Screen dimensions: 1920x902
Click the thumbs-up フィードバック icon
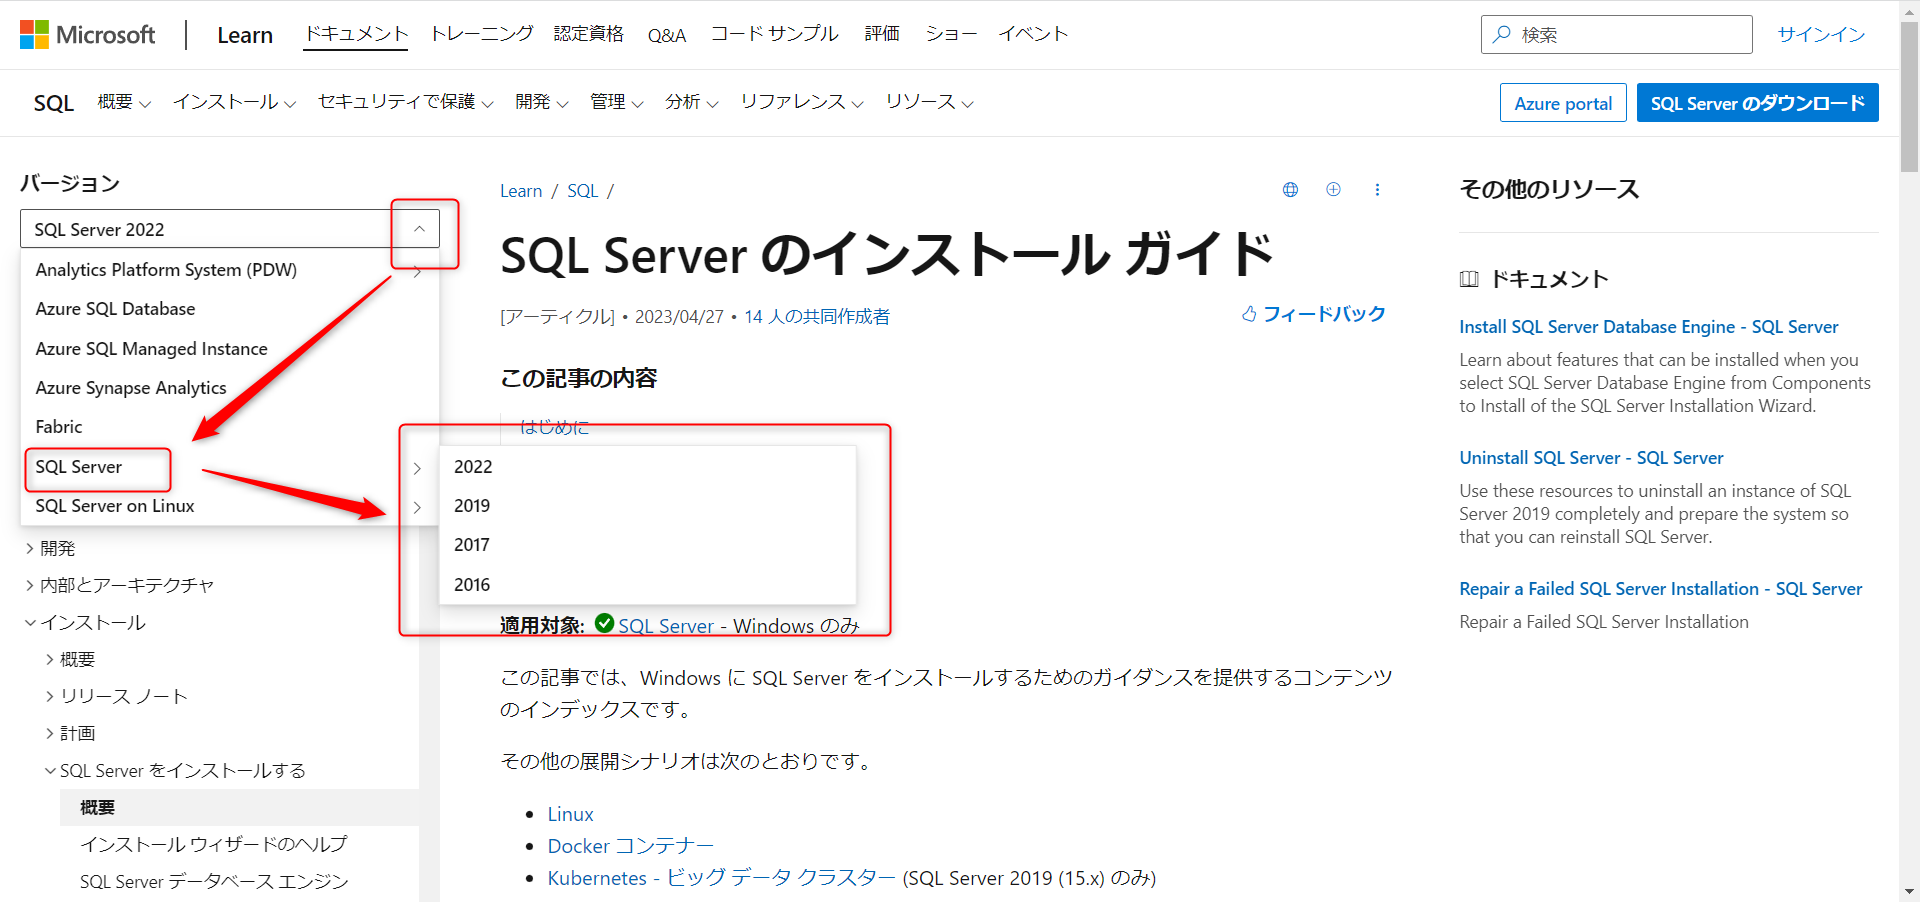click(1249, 314)
